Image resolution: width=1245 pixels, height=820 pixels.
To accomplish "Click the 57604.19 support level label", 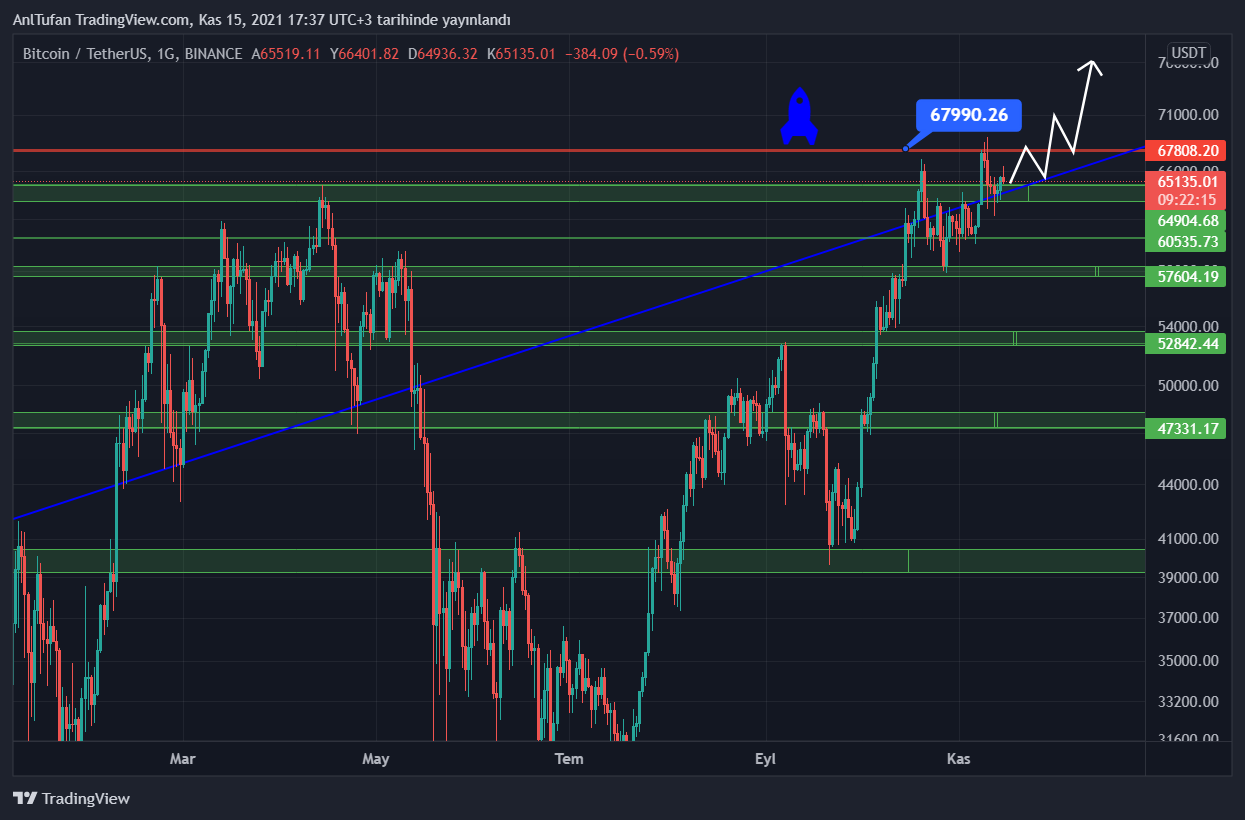I will tap(1186, 276).
